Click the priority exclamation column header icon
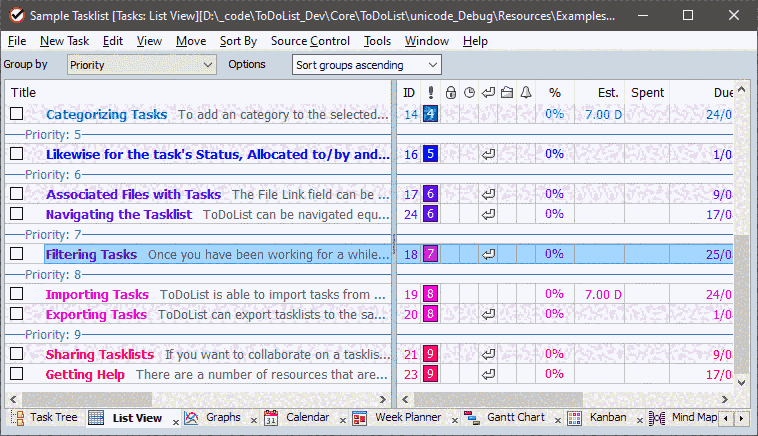 [430, 92]
